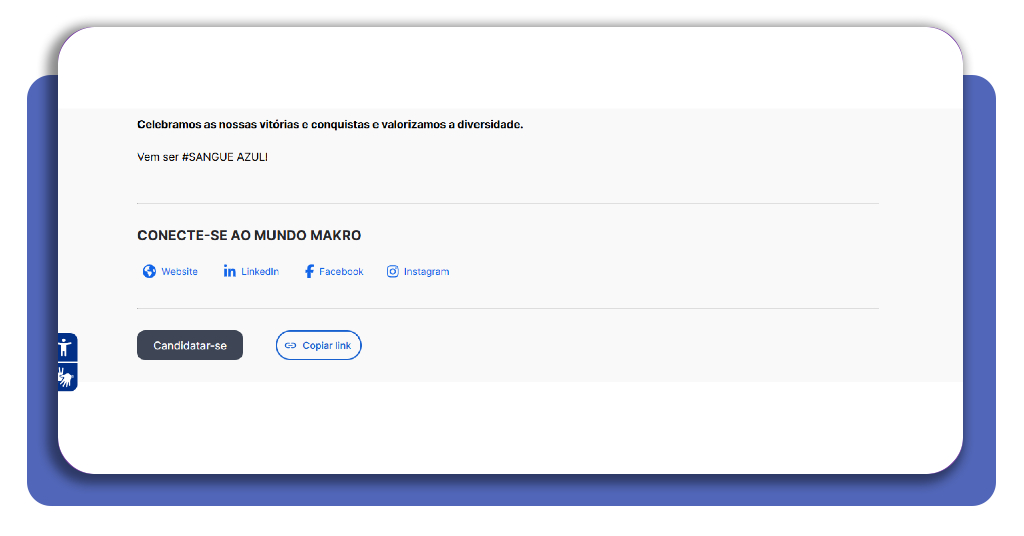Click the LinkedIn logo icon
This screenshot has width=1024, height=536.
click(x=229, y=271)
